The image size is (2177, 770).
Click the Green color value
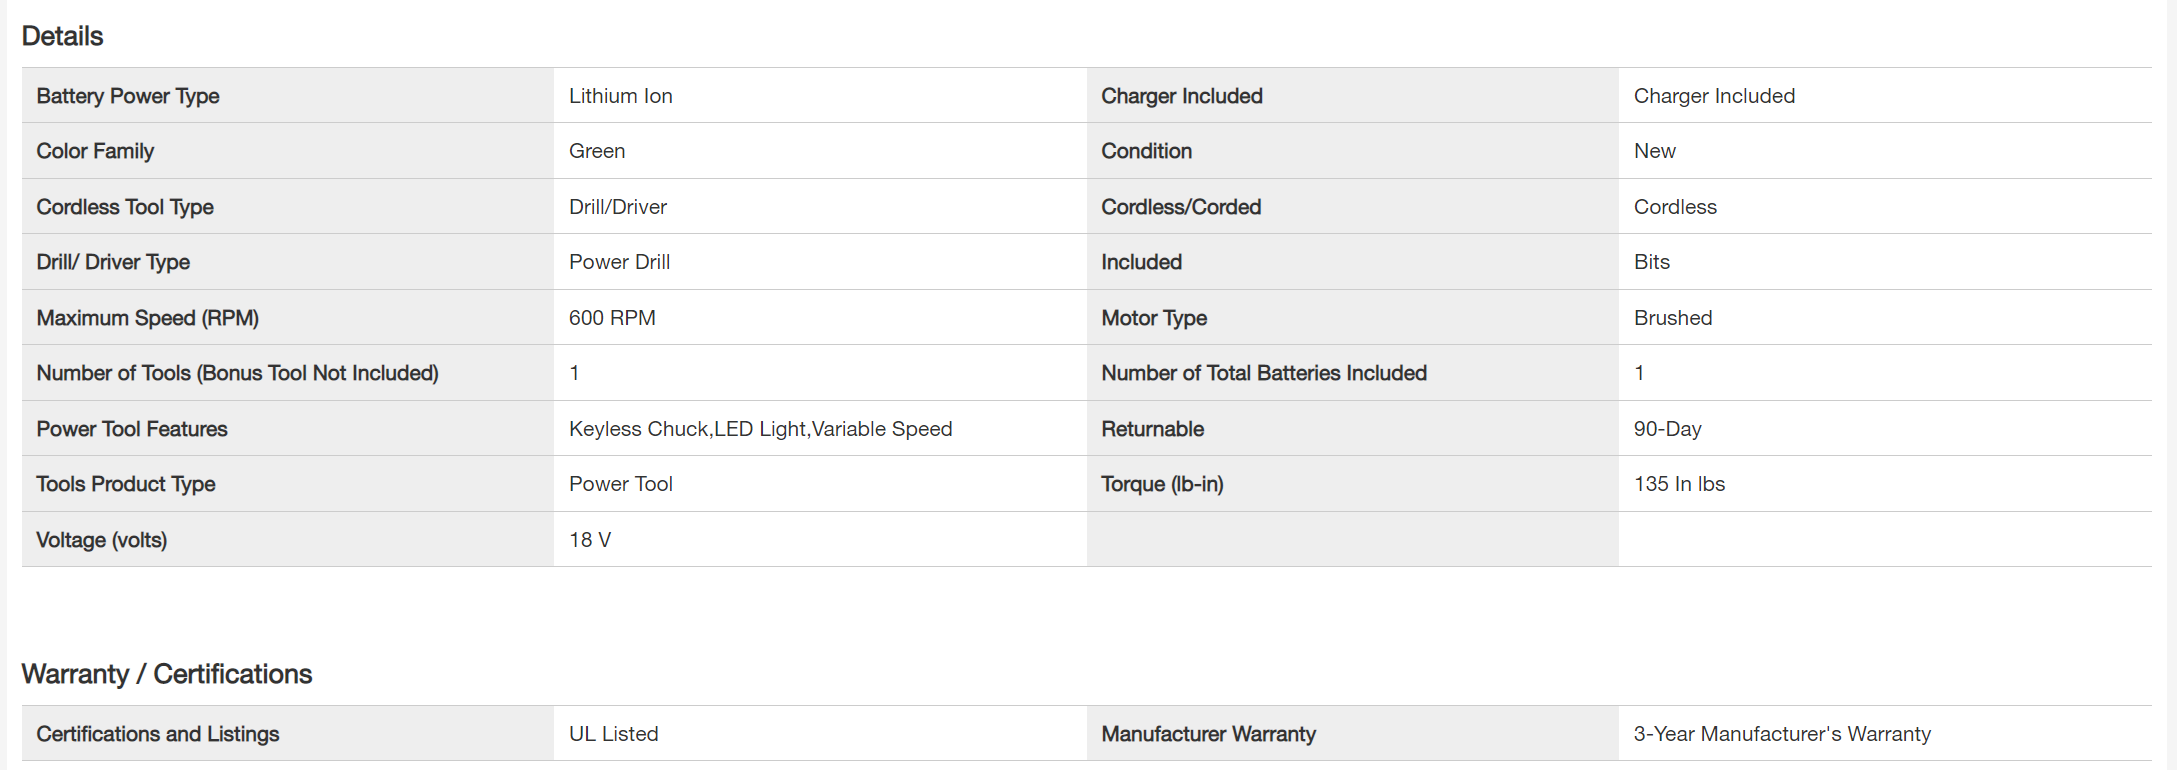click(597, 151)
